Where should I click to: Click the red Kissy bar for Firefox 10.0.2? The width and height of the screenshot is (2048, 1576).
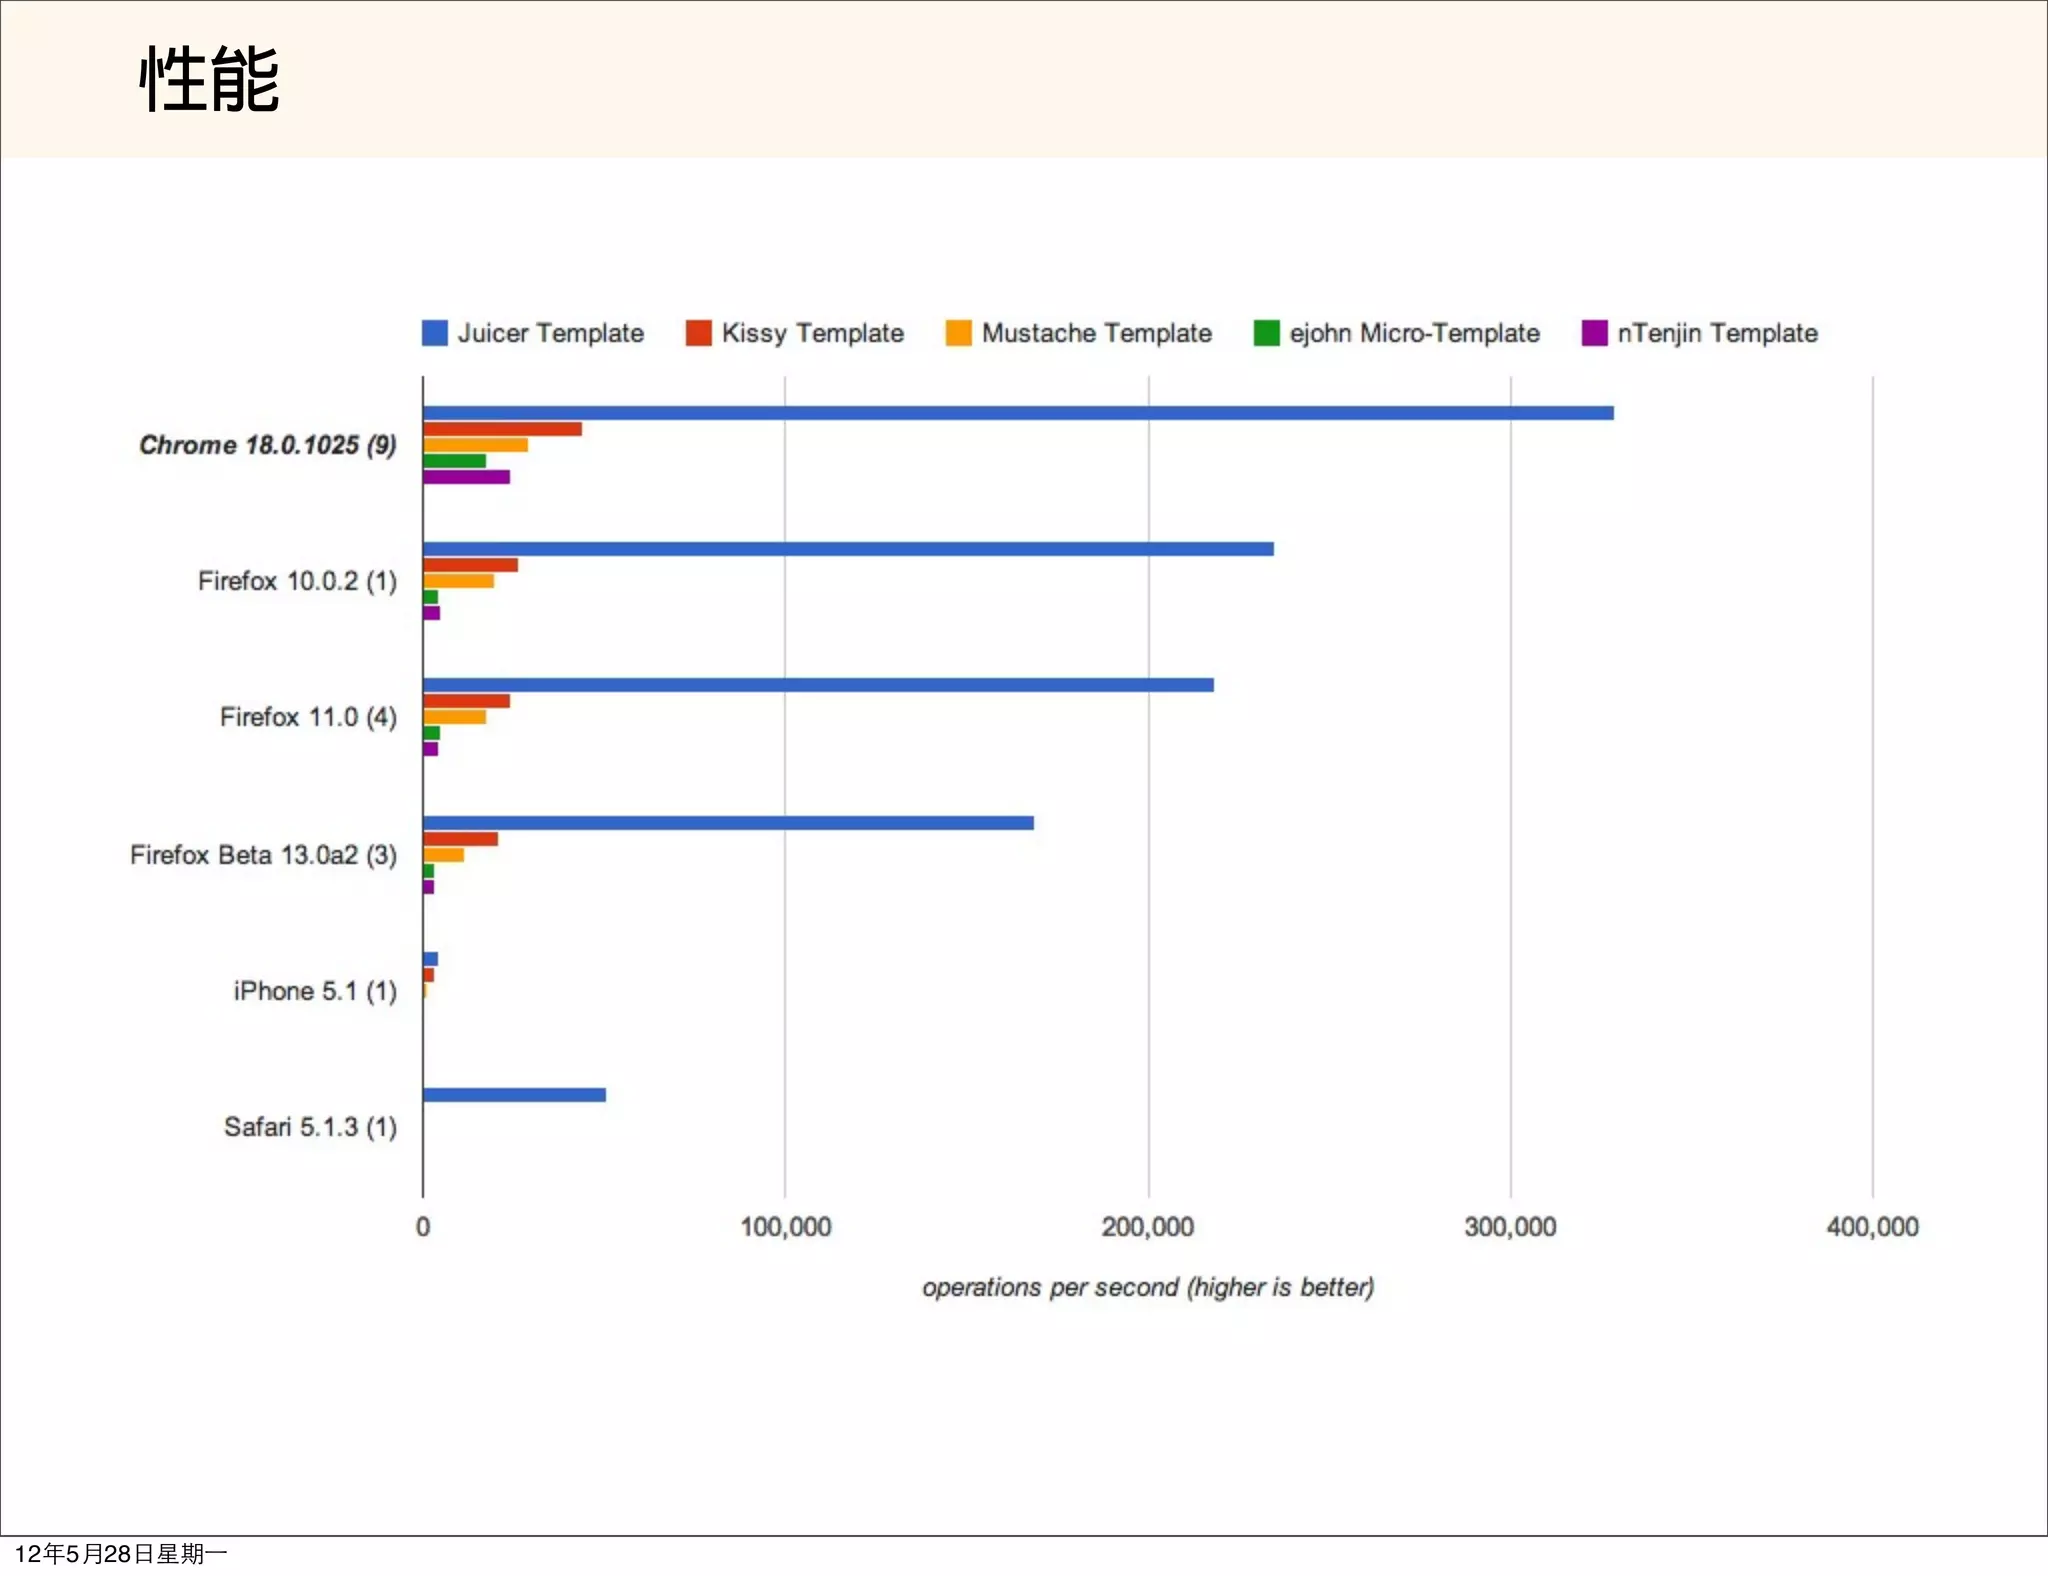click(470, 565)
